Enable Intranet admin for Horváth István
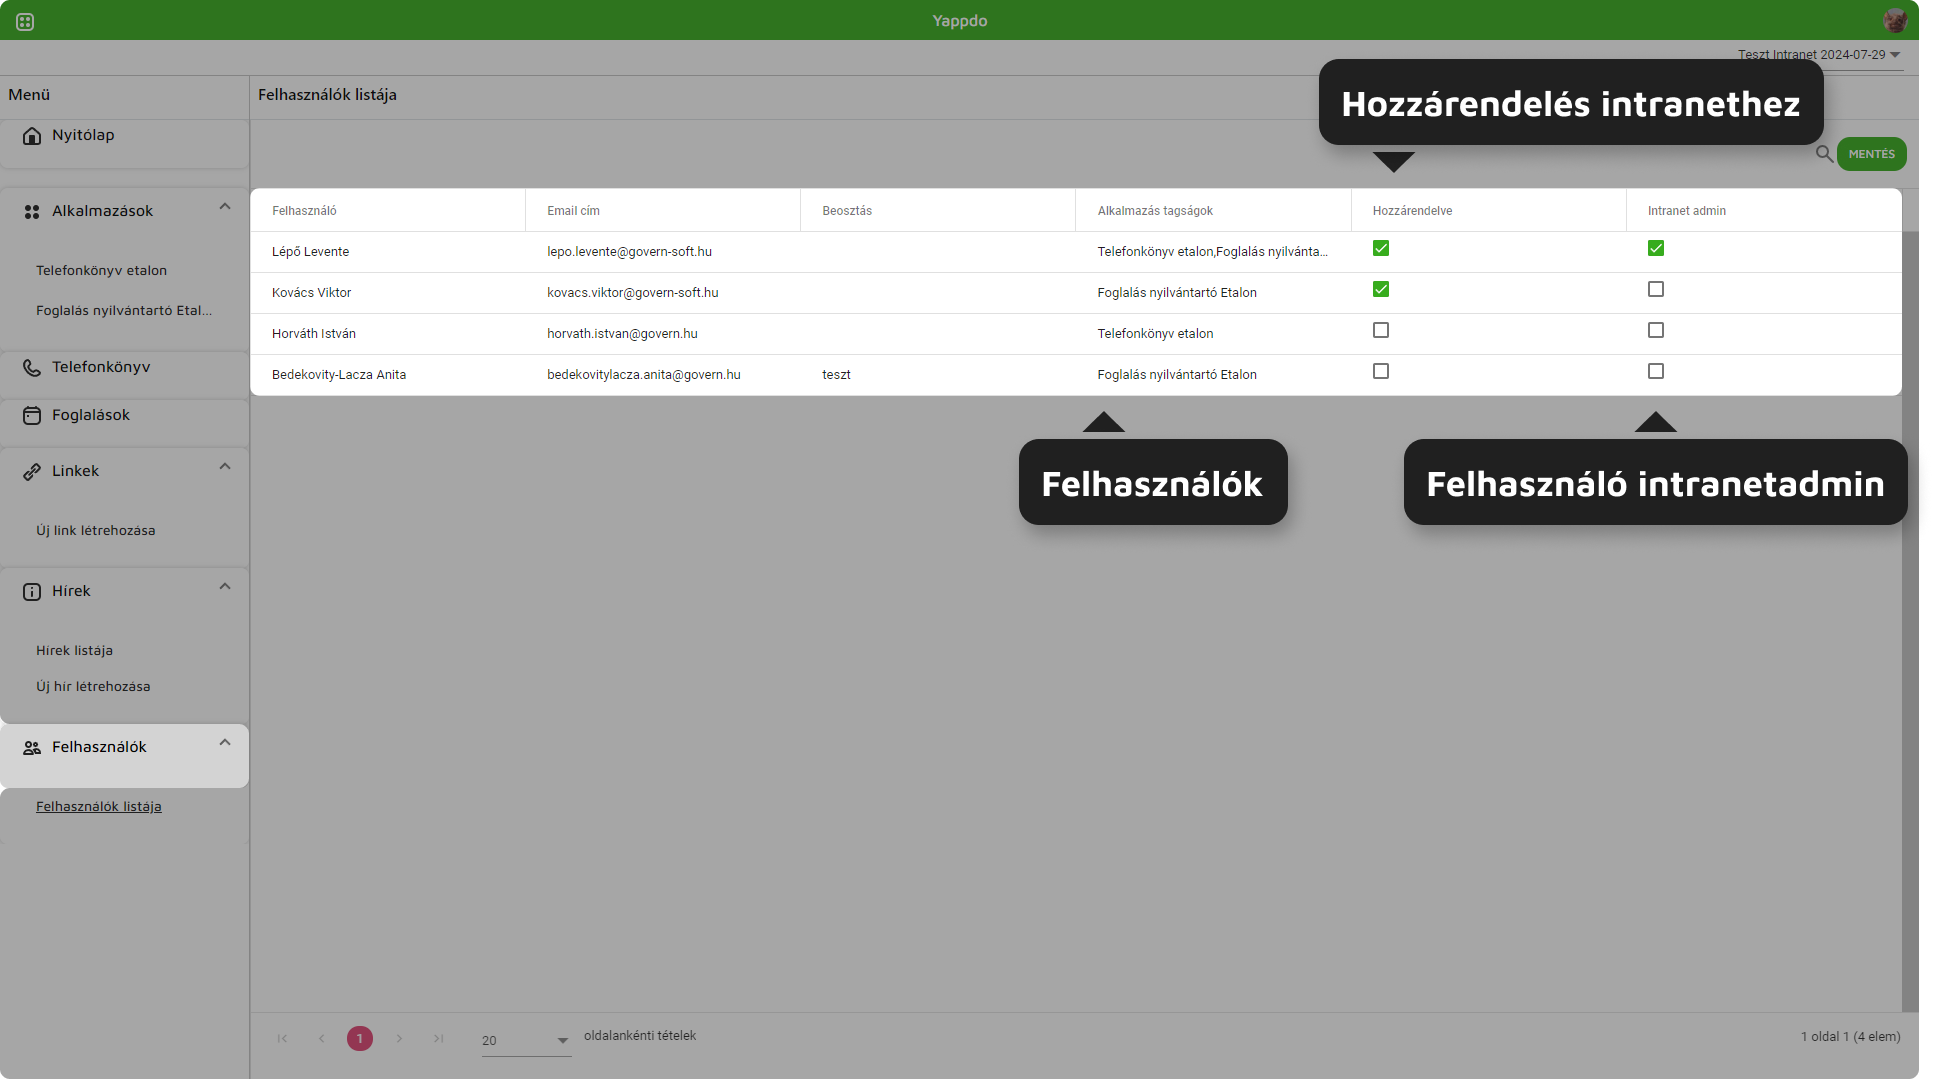This screenshot has width=1933, height=1079. click(1656, 330)
